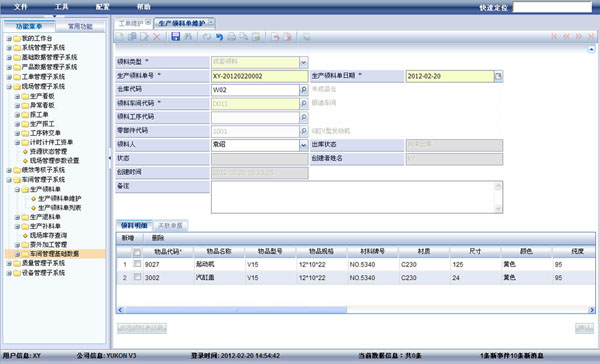Select 车间管理基础数据 tree folder
The width and height of the screenshot is (600, 364).
[54, 254]
